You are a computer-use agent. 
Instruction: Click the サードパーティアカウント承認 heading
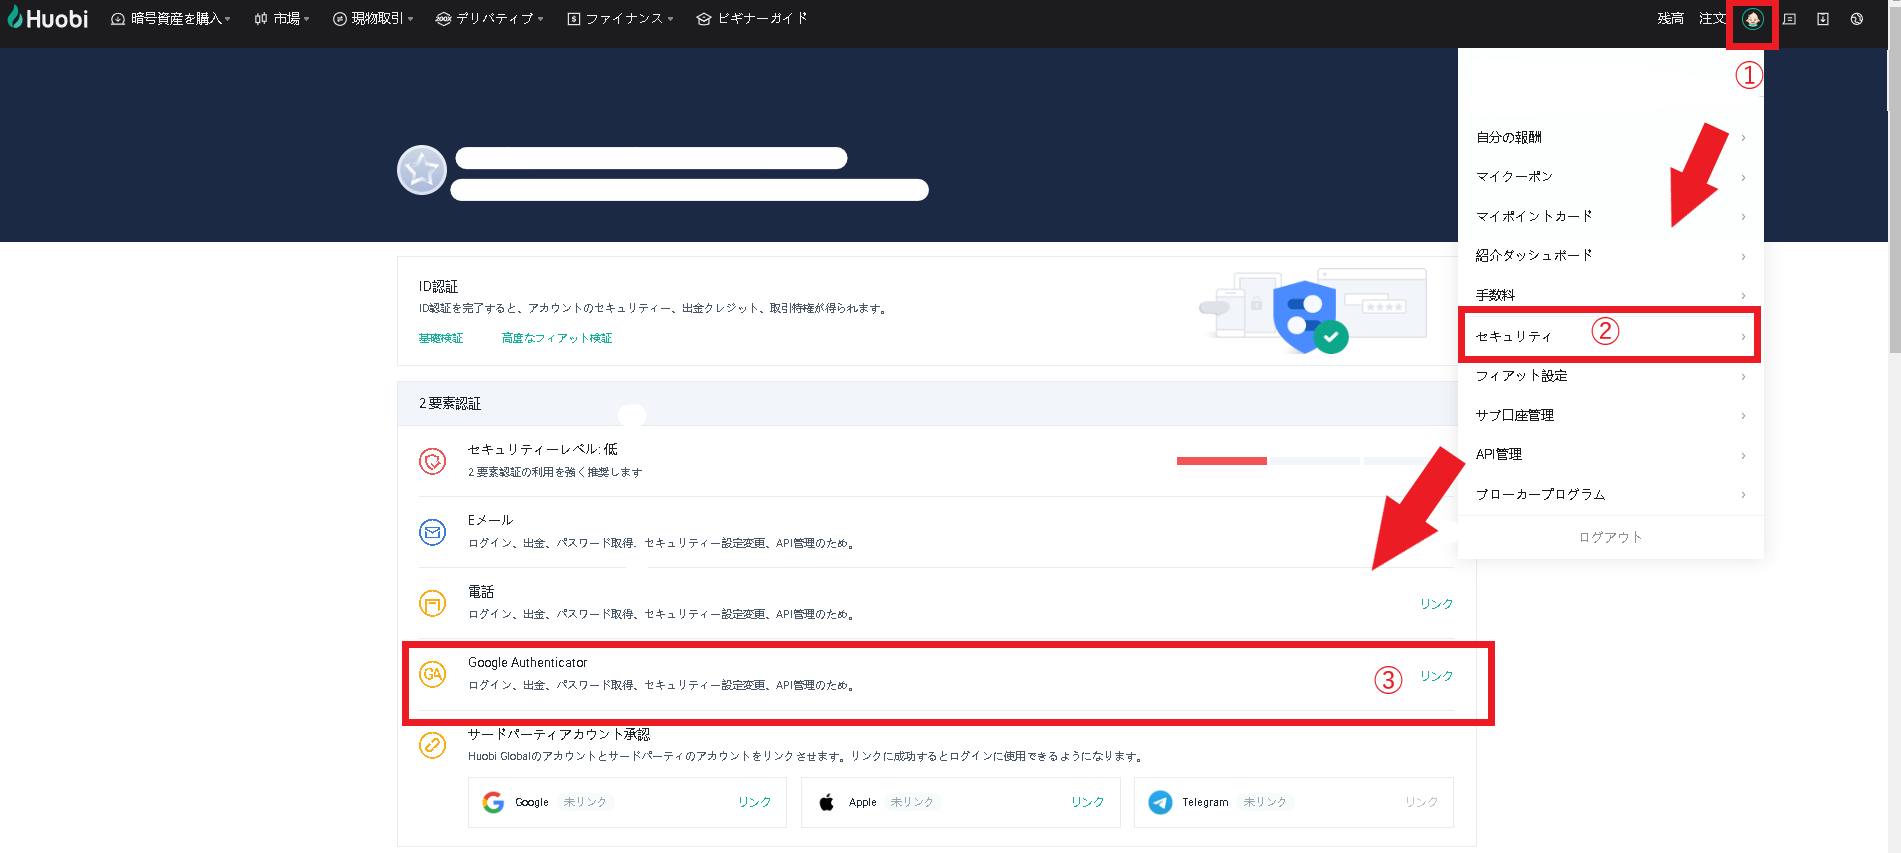tap(559, 734)
